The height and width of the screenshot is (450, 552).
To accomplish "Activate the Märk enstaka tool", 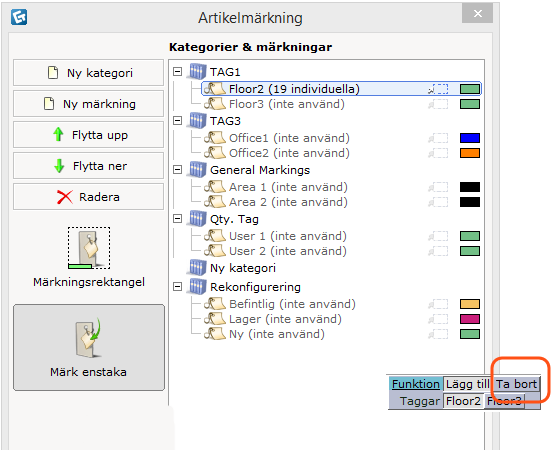I will pos(89,347).
